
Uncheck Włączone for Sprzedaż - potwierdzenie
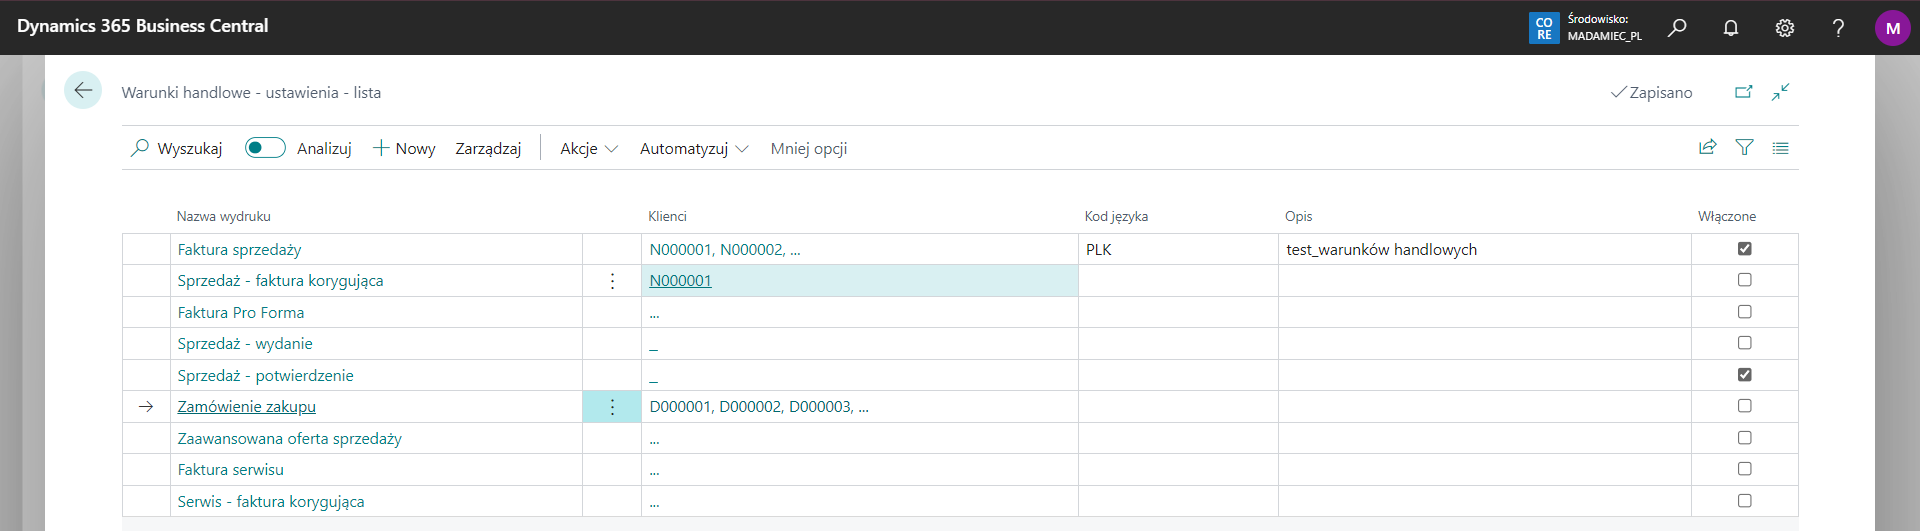coord(1744,375)
